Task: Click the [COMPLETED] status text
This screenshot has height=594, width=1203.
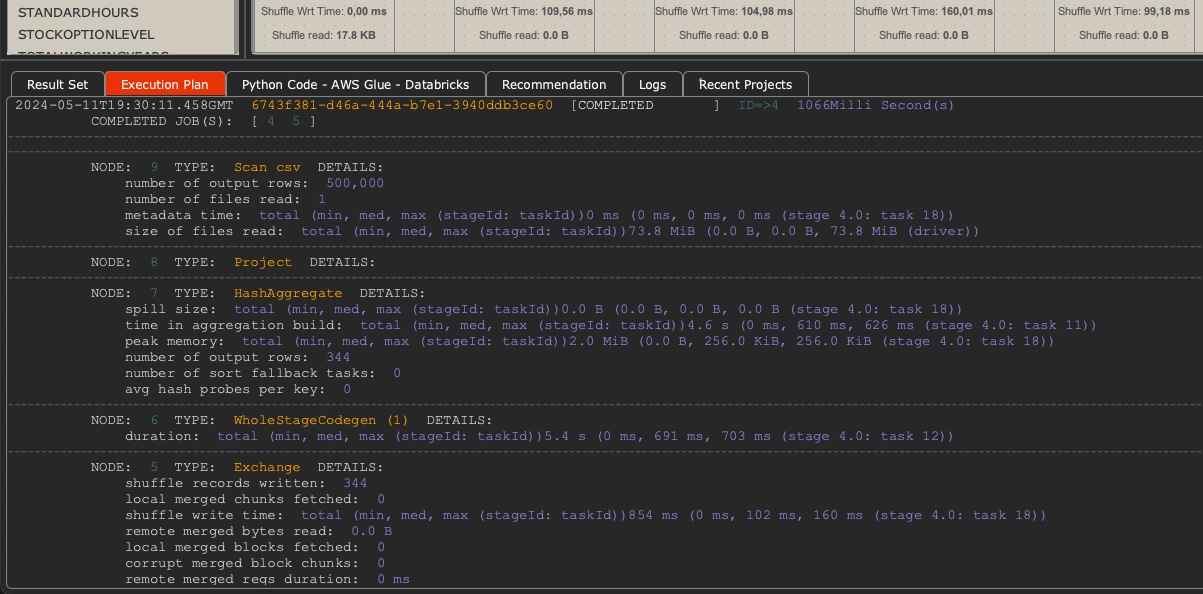Action: (645, 105)
